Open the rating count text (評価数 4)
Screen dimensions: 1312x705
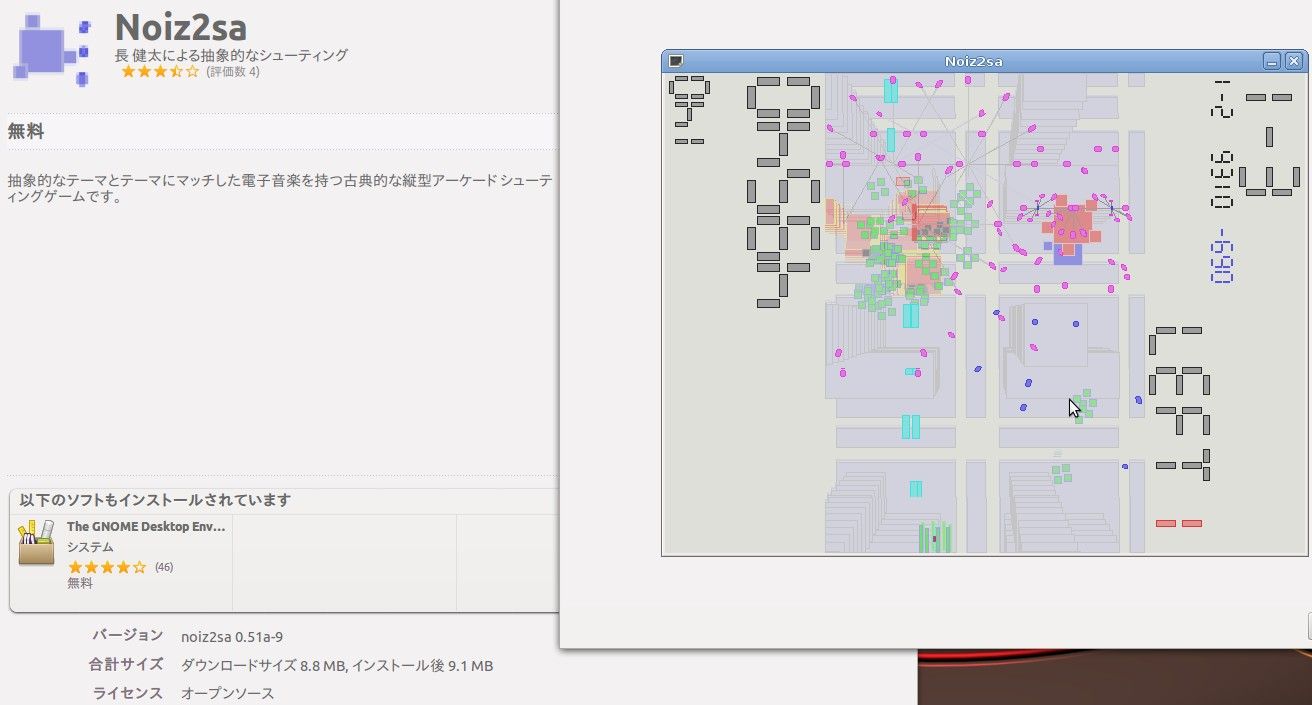point(233,72)
